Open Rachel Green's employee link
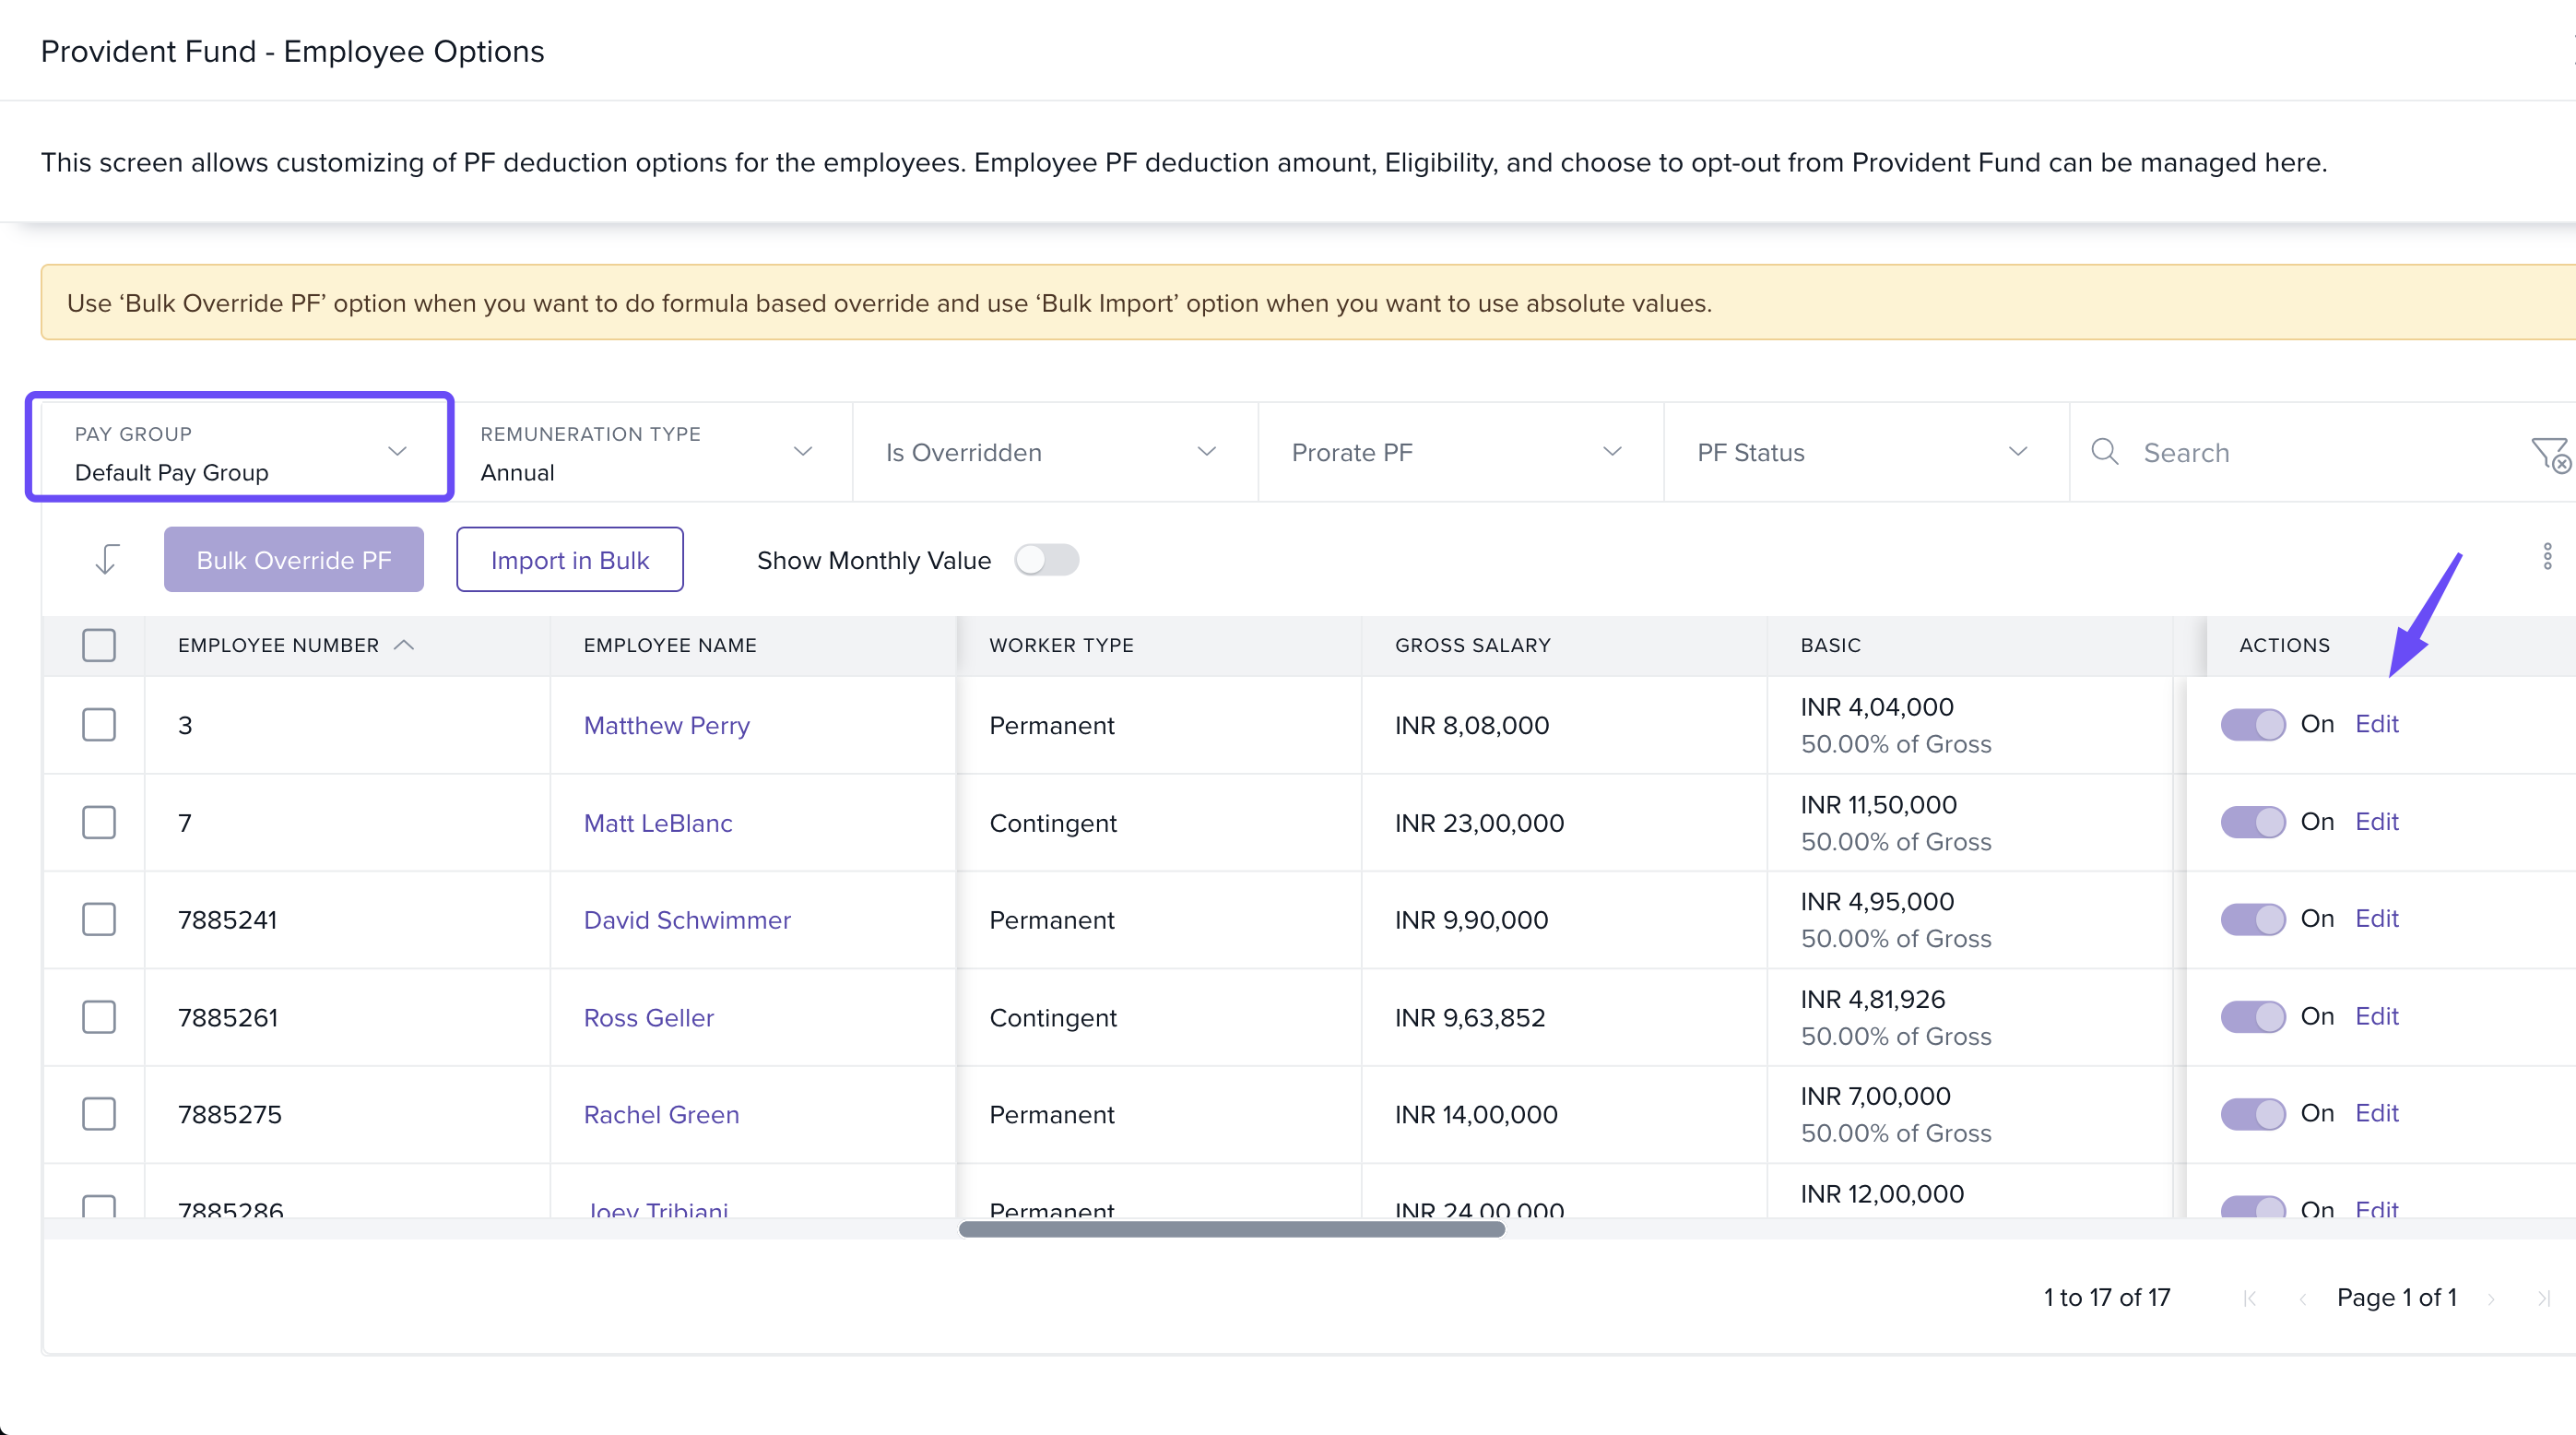The height and width of the screenshot is (1435, 2576). pyautogui.click(x=661, y=1114)
